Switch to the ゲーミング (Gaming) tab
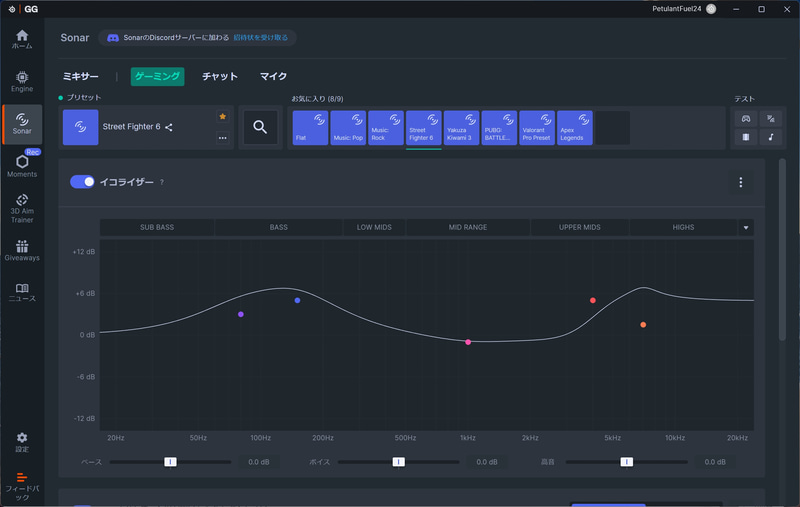 pyautogui.click(x=157, y=77)
